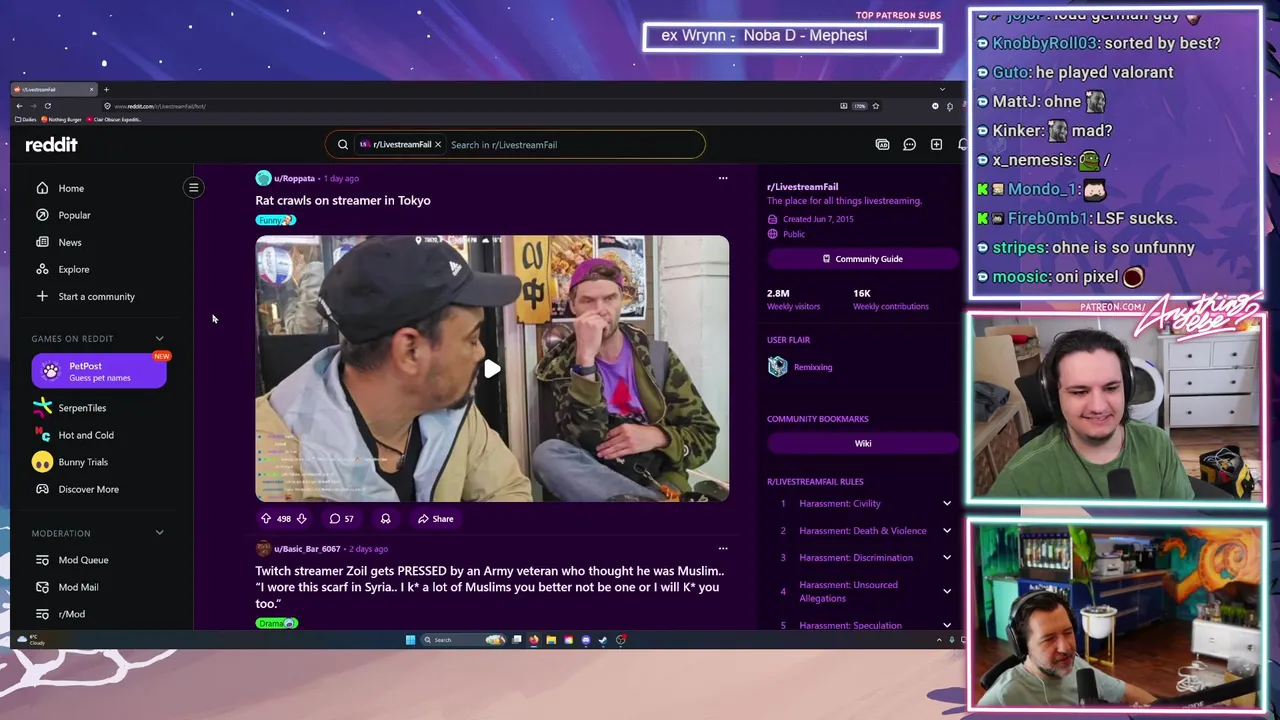The height and width of the screenshot is (720, 1280).
Task: Open the r/Mod feed
Action: pos(72,614)
